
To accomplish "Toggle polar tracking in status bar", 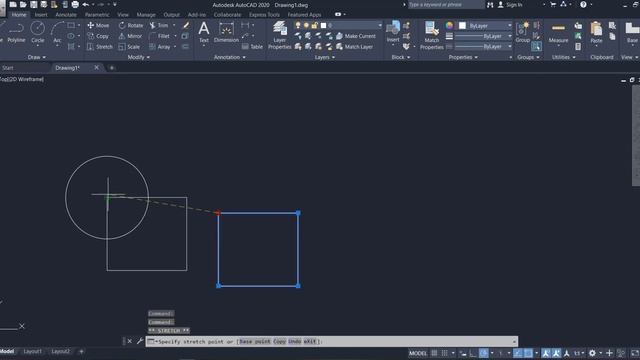I will click(x=484, y=353).
